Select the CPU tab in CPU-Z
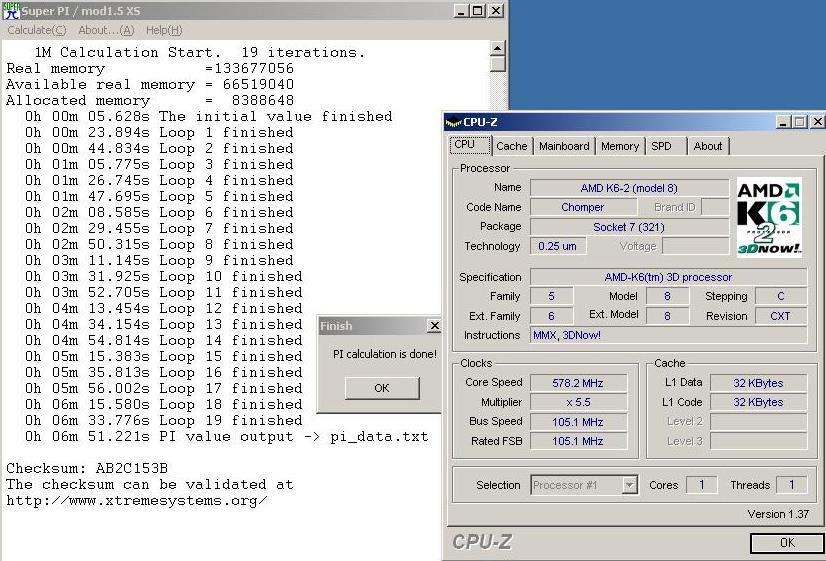Image resolution: width=826 pixels, height=561 pixels. pos(470,145)
